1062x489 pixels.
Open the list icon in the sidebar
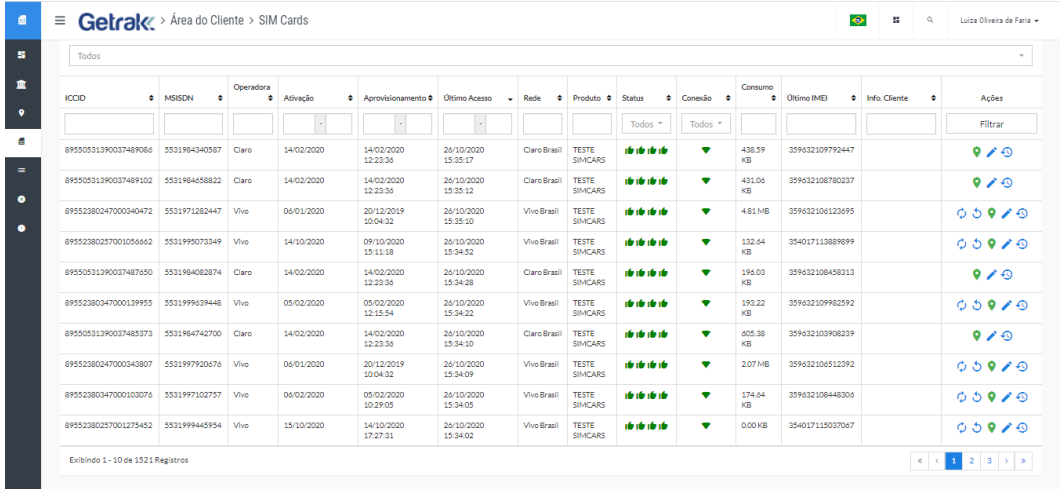click(x=21, y=170)
